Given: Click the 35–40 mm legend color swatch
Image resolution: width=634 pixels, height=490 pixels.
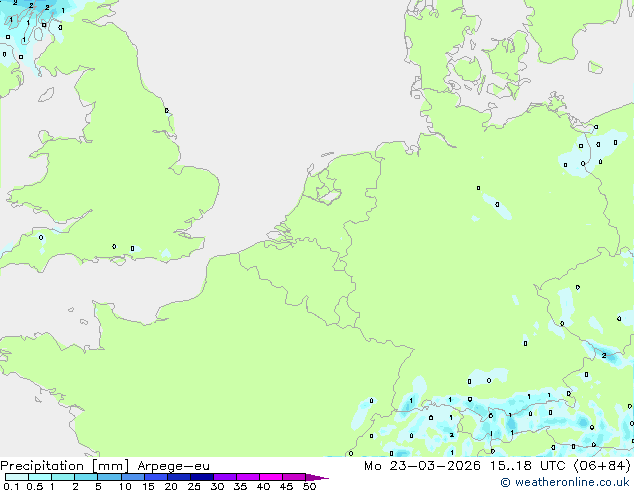Looking at the screenshot, I should (x=248, y=477).
